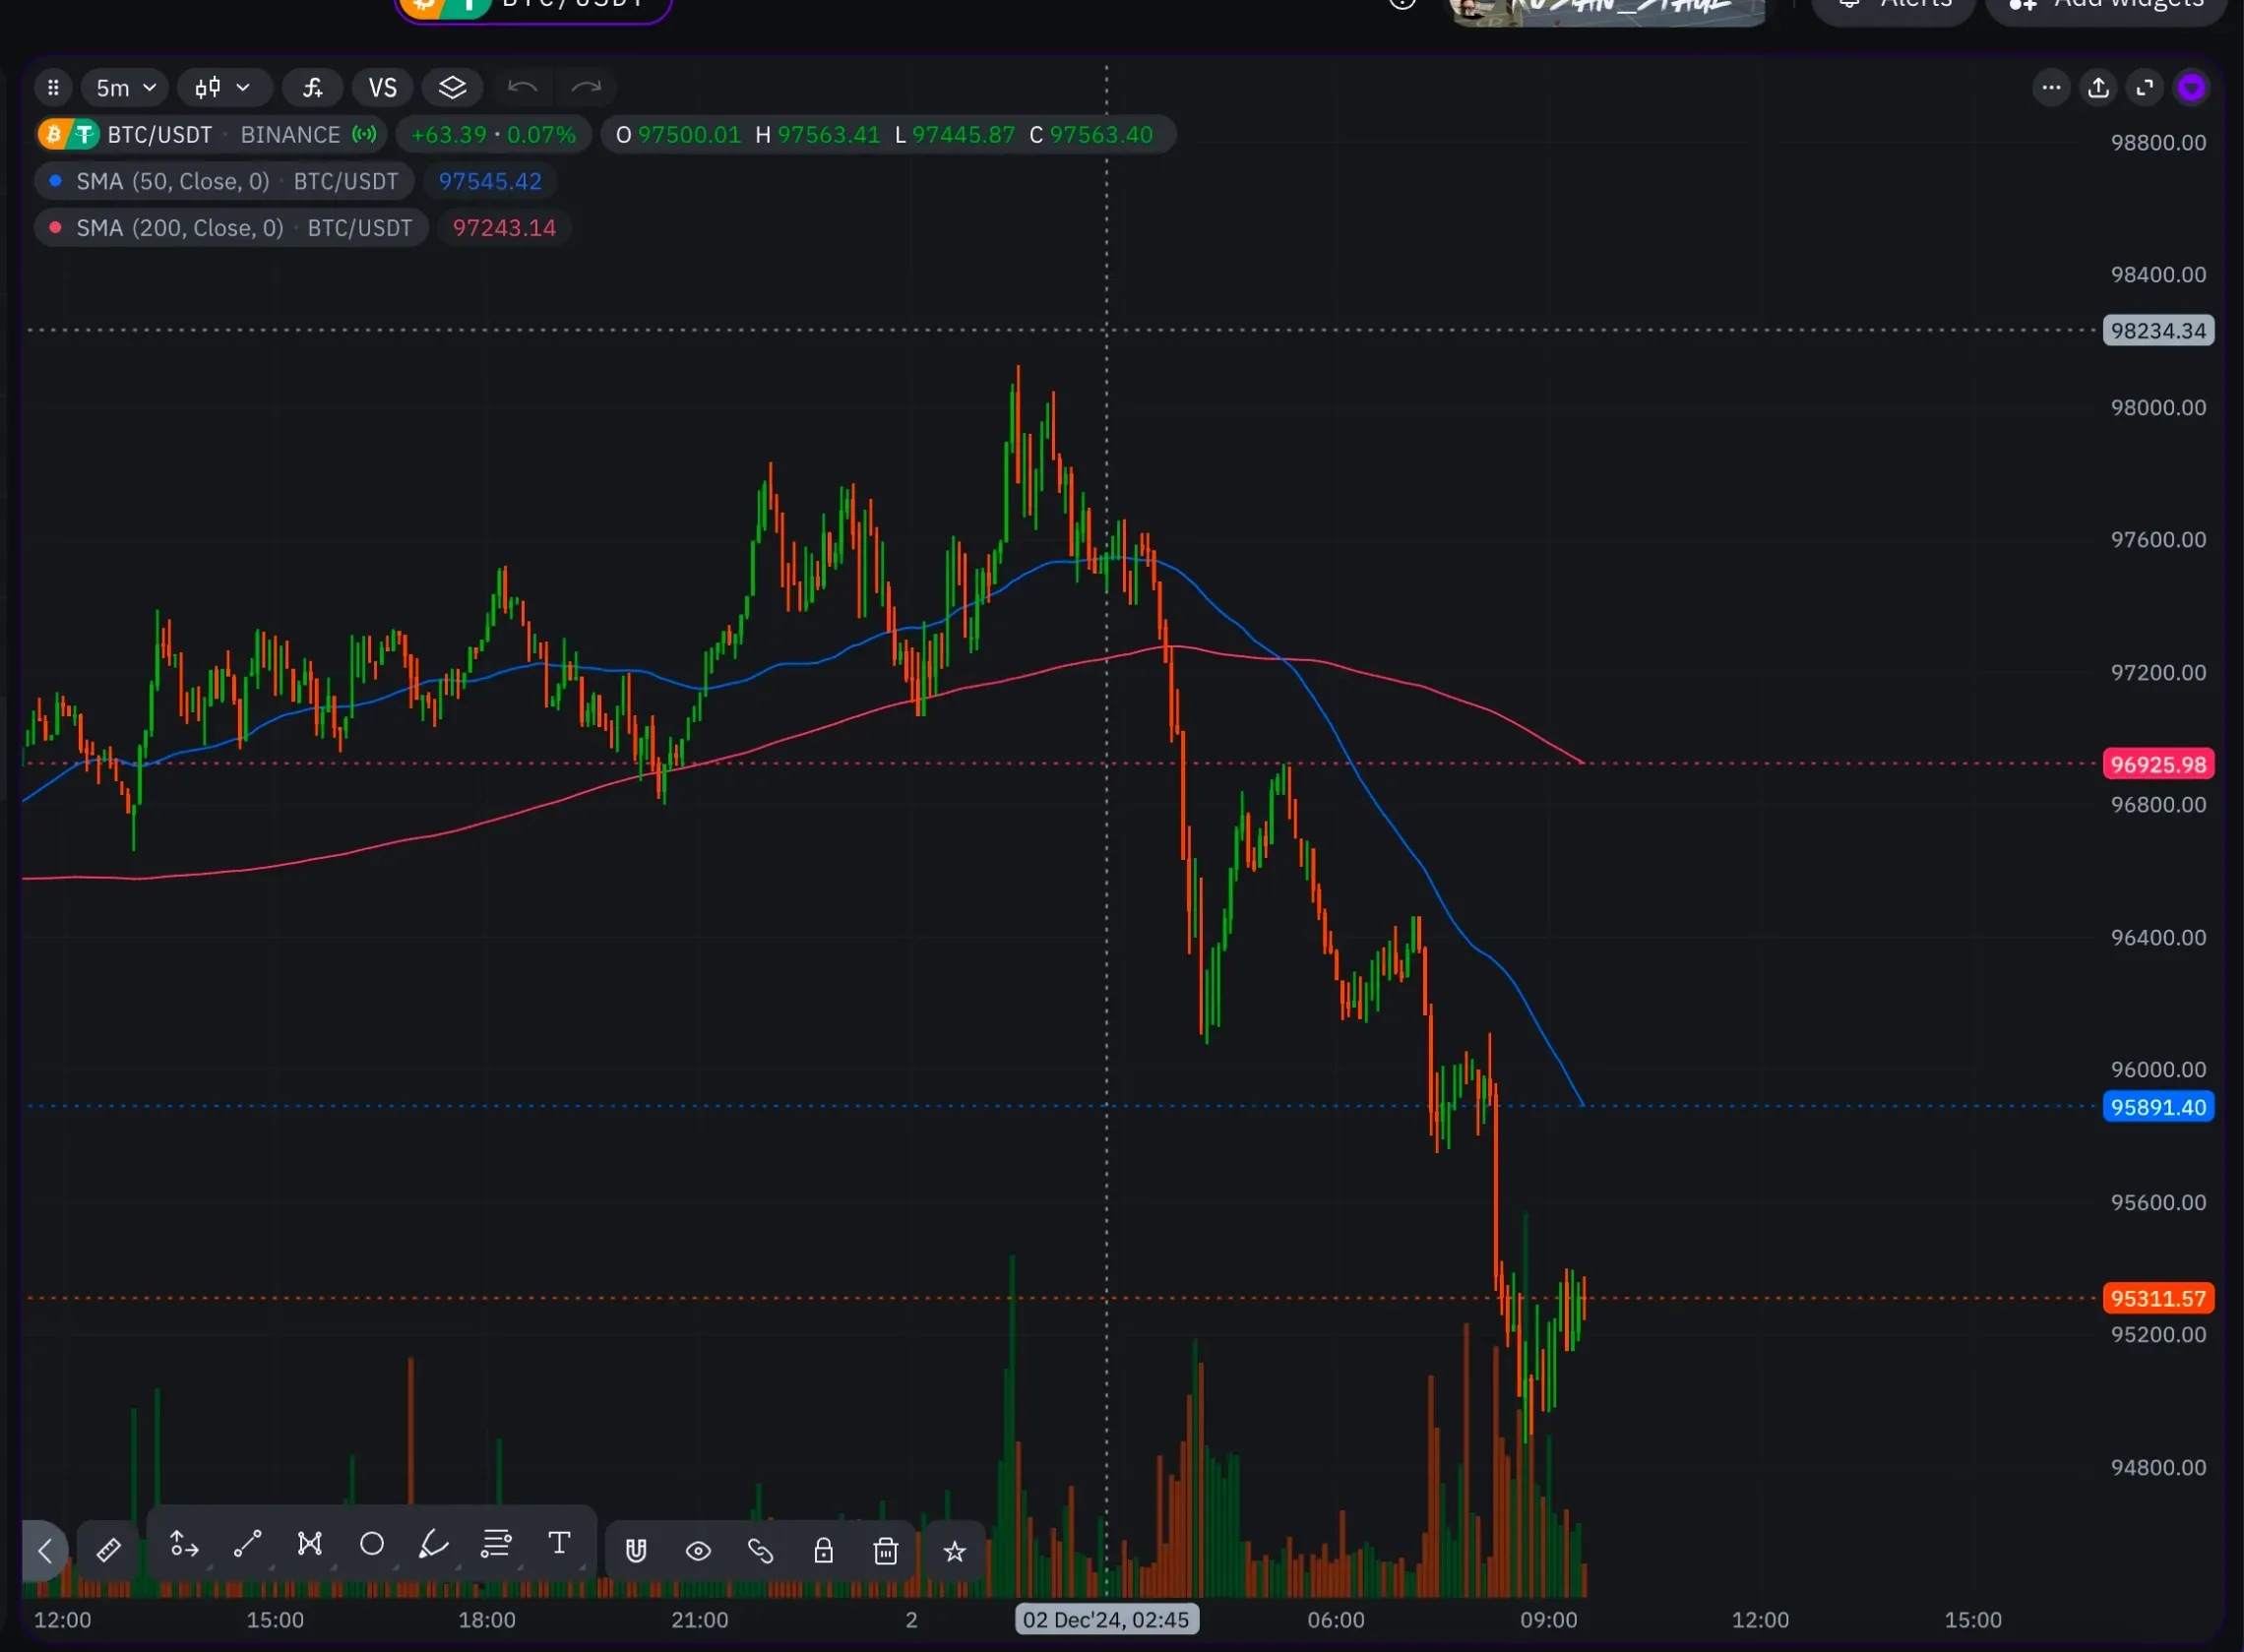Image resolution: width=2244 pixels, height=1652 pixels.
Task: Toggle drawings visibility eye icon
Action: pos(698,1551)
